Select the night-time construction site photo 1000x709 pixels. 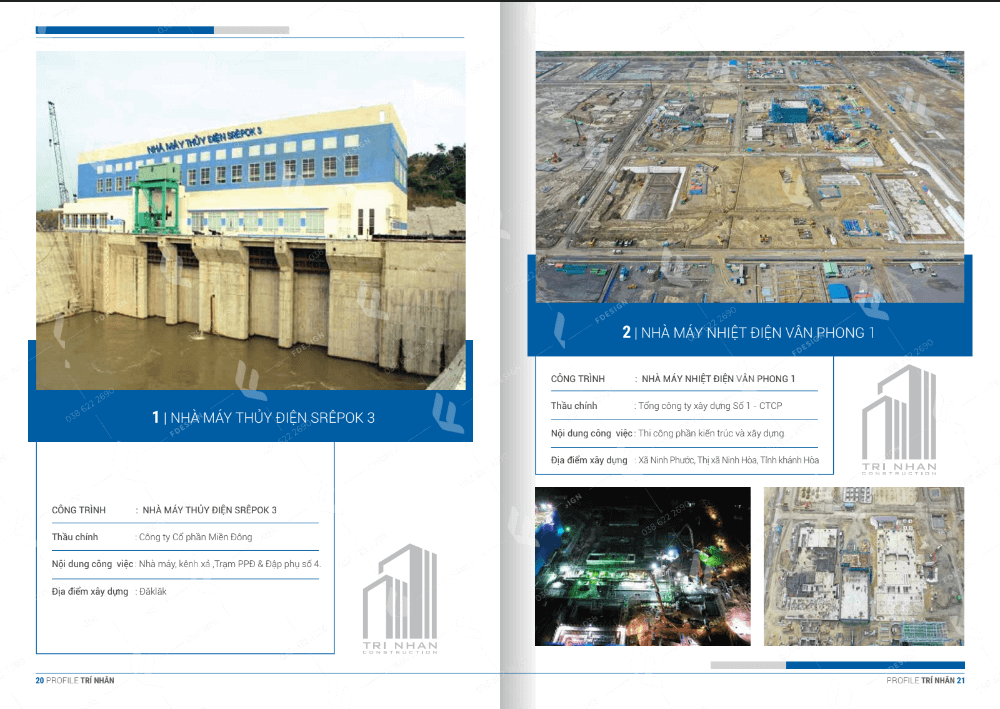tap(642, 566)
